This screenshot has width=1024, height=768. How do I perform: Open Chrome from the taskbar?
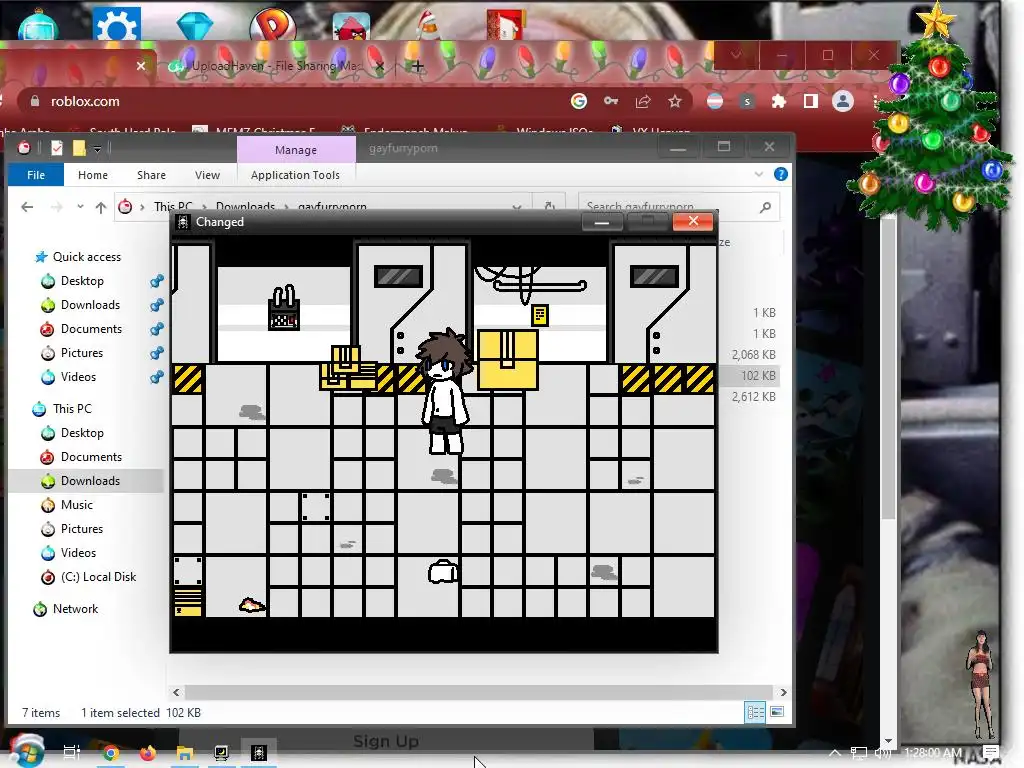[111, 753]
